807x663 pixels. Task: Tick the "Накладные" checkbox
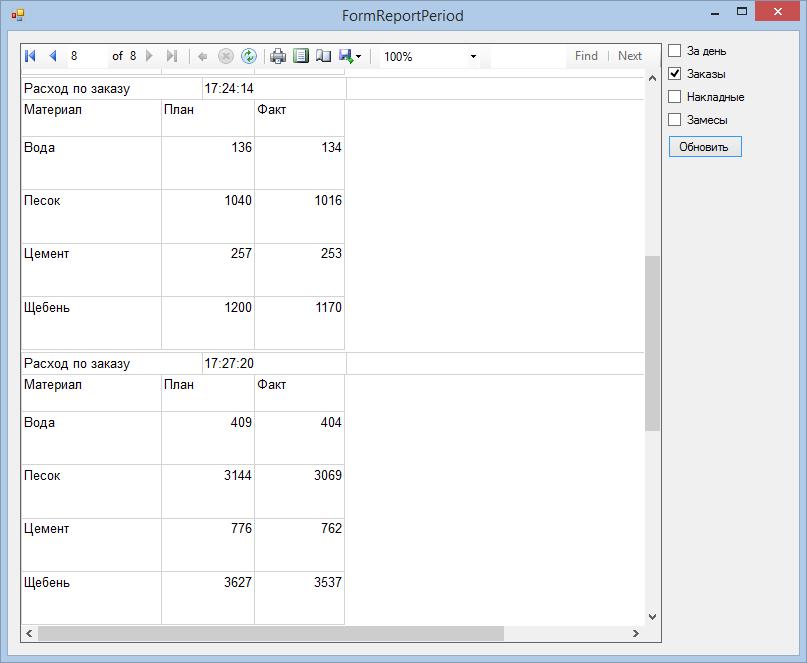[675, 96]
